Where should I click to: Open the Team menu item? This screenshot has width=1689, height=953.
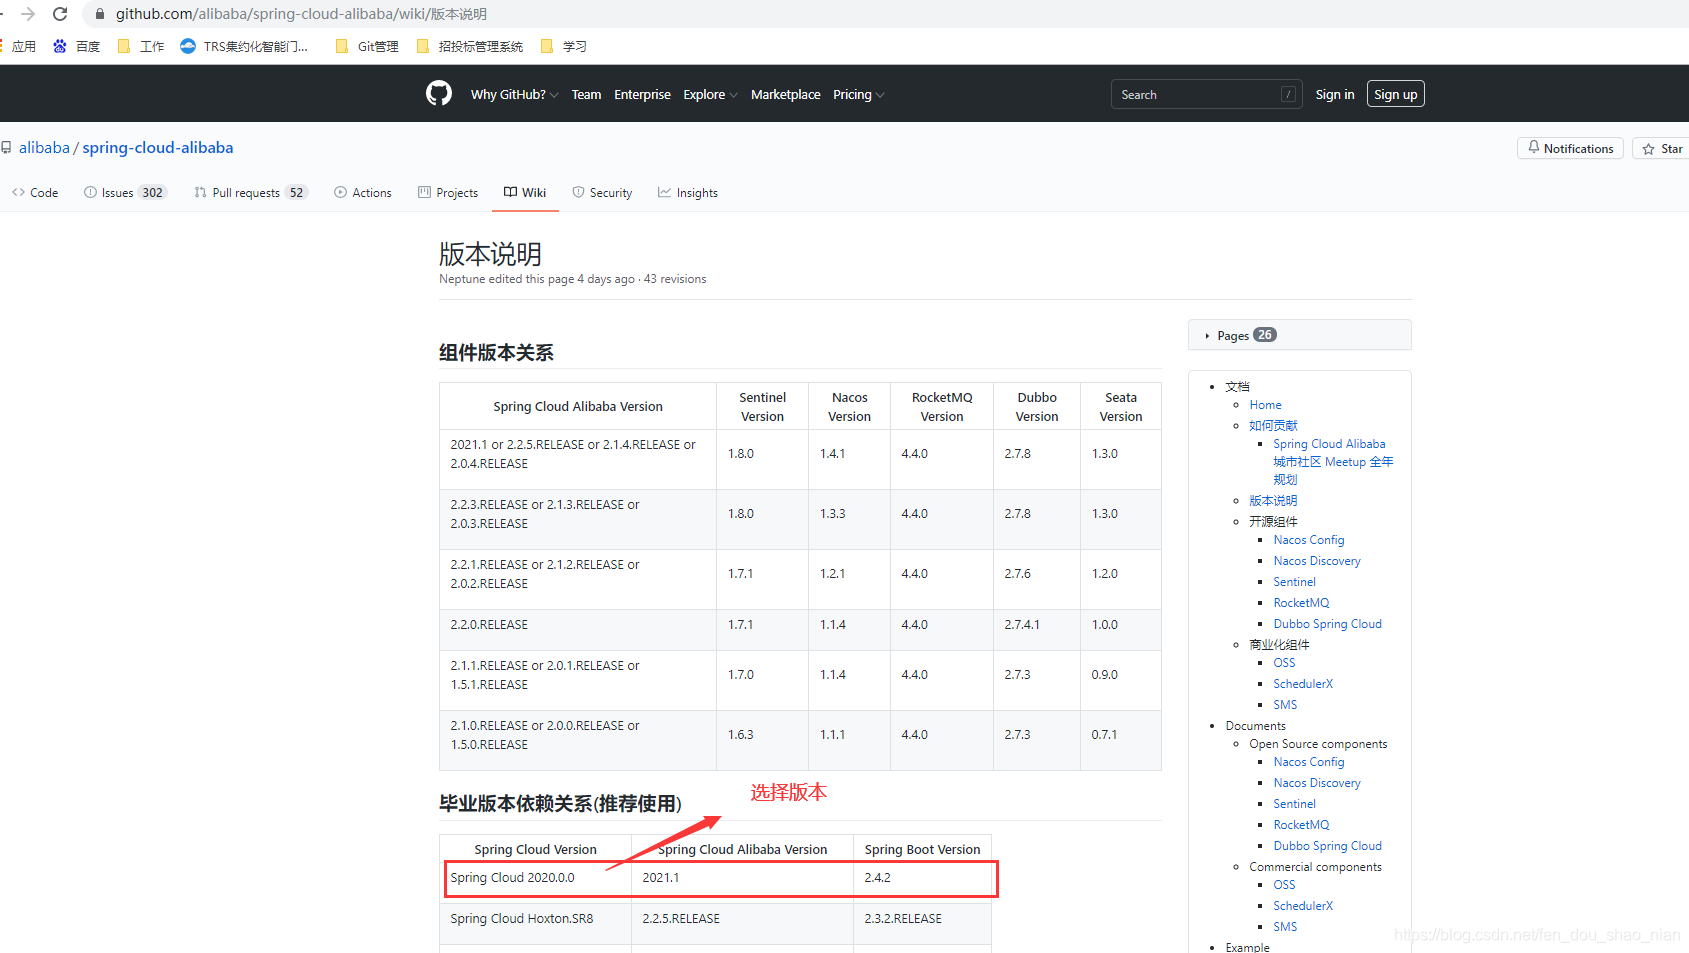click(x=586, y=94)
